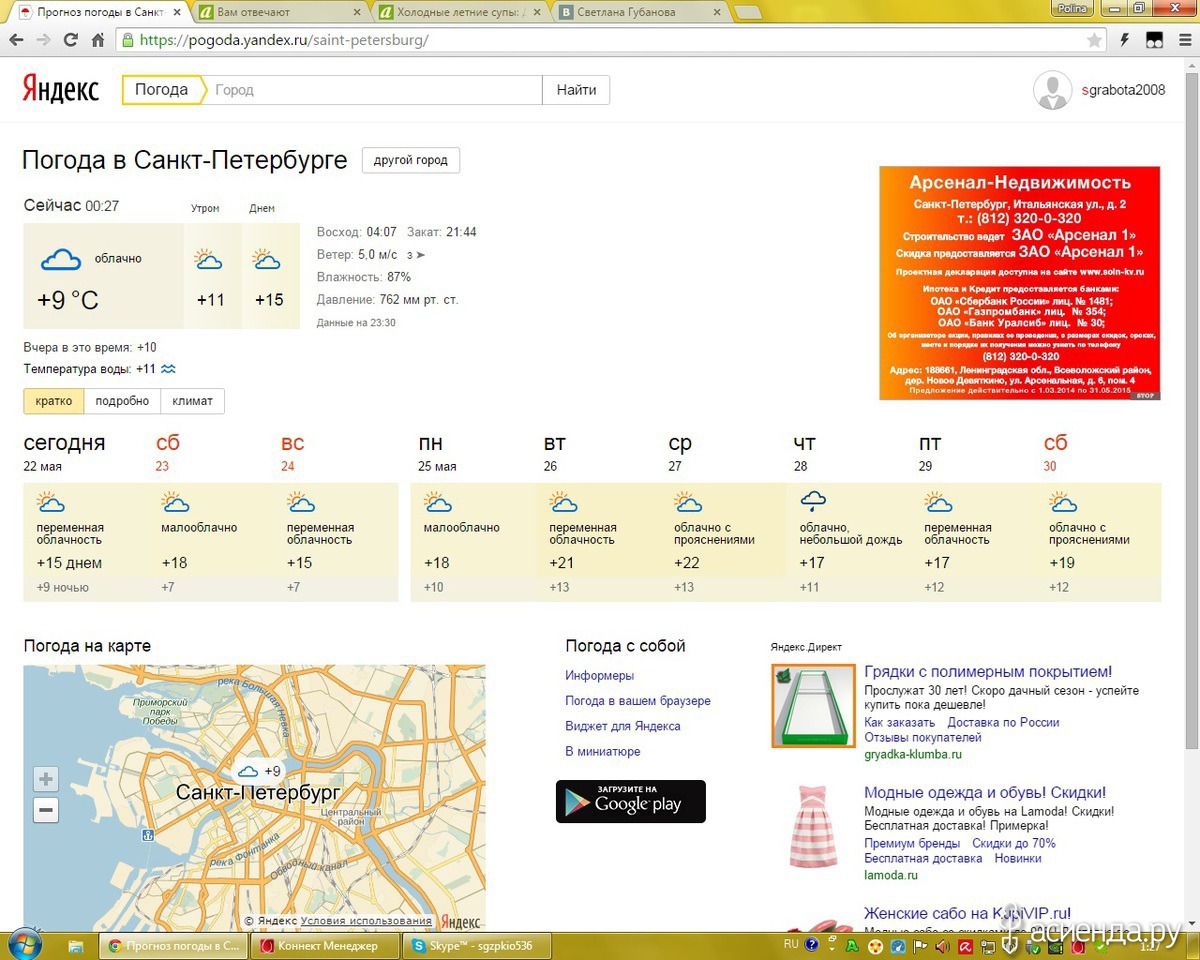Viewport: 1200px width, 960px height.
Task: Click the browser Back arrow
Action: tap(17, 41)
